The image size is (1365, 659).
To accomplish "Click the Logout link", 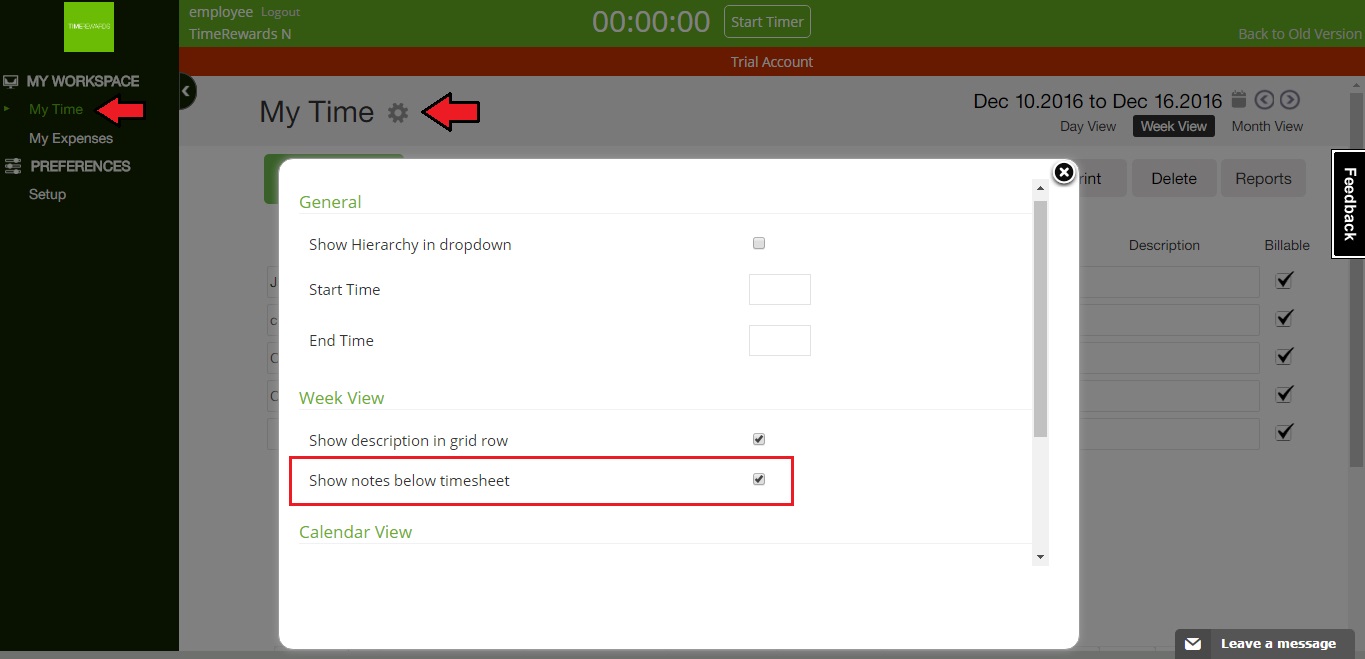I will click(x=280, y=12).
